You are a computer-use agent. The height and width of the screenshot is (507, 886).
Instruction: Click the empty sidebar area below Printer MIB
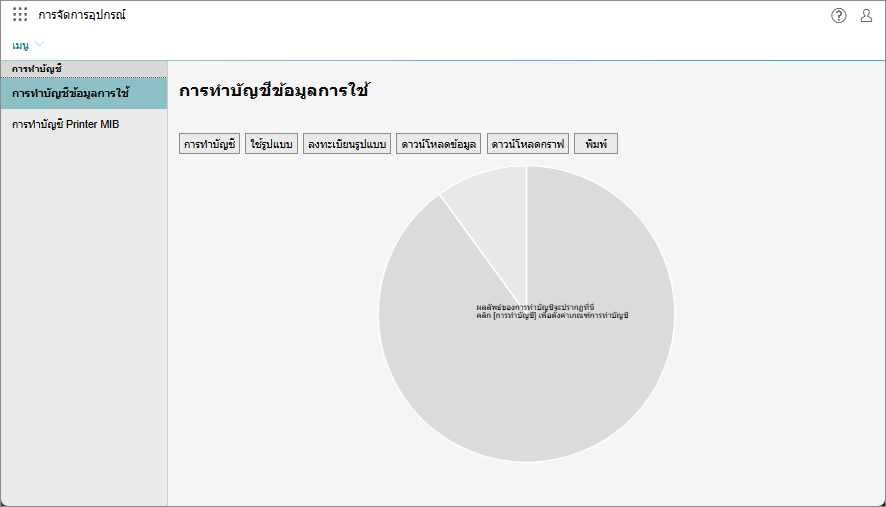coord(83,320)
